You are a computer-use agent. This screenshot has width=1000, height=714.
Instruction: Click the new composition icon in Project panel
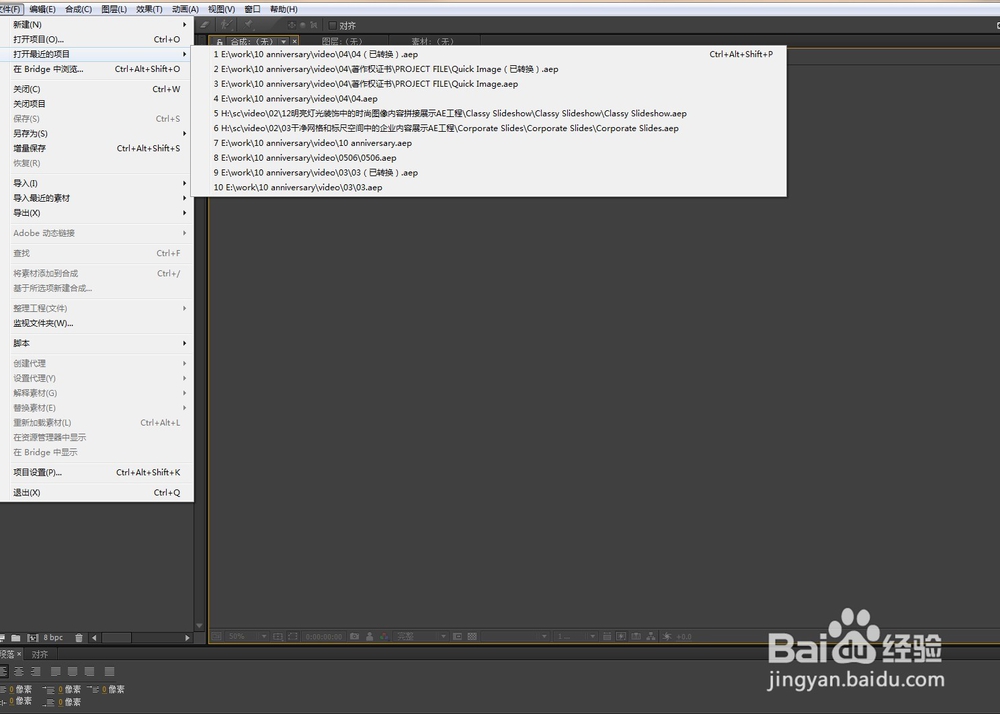(x=33, y=638)
